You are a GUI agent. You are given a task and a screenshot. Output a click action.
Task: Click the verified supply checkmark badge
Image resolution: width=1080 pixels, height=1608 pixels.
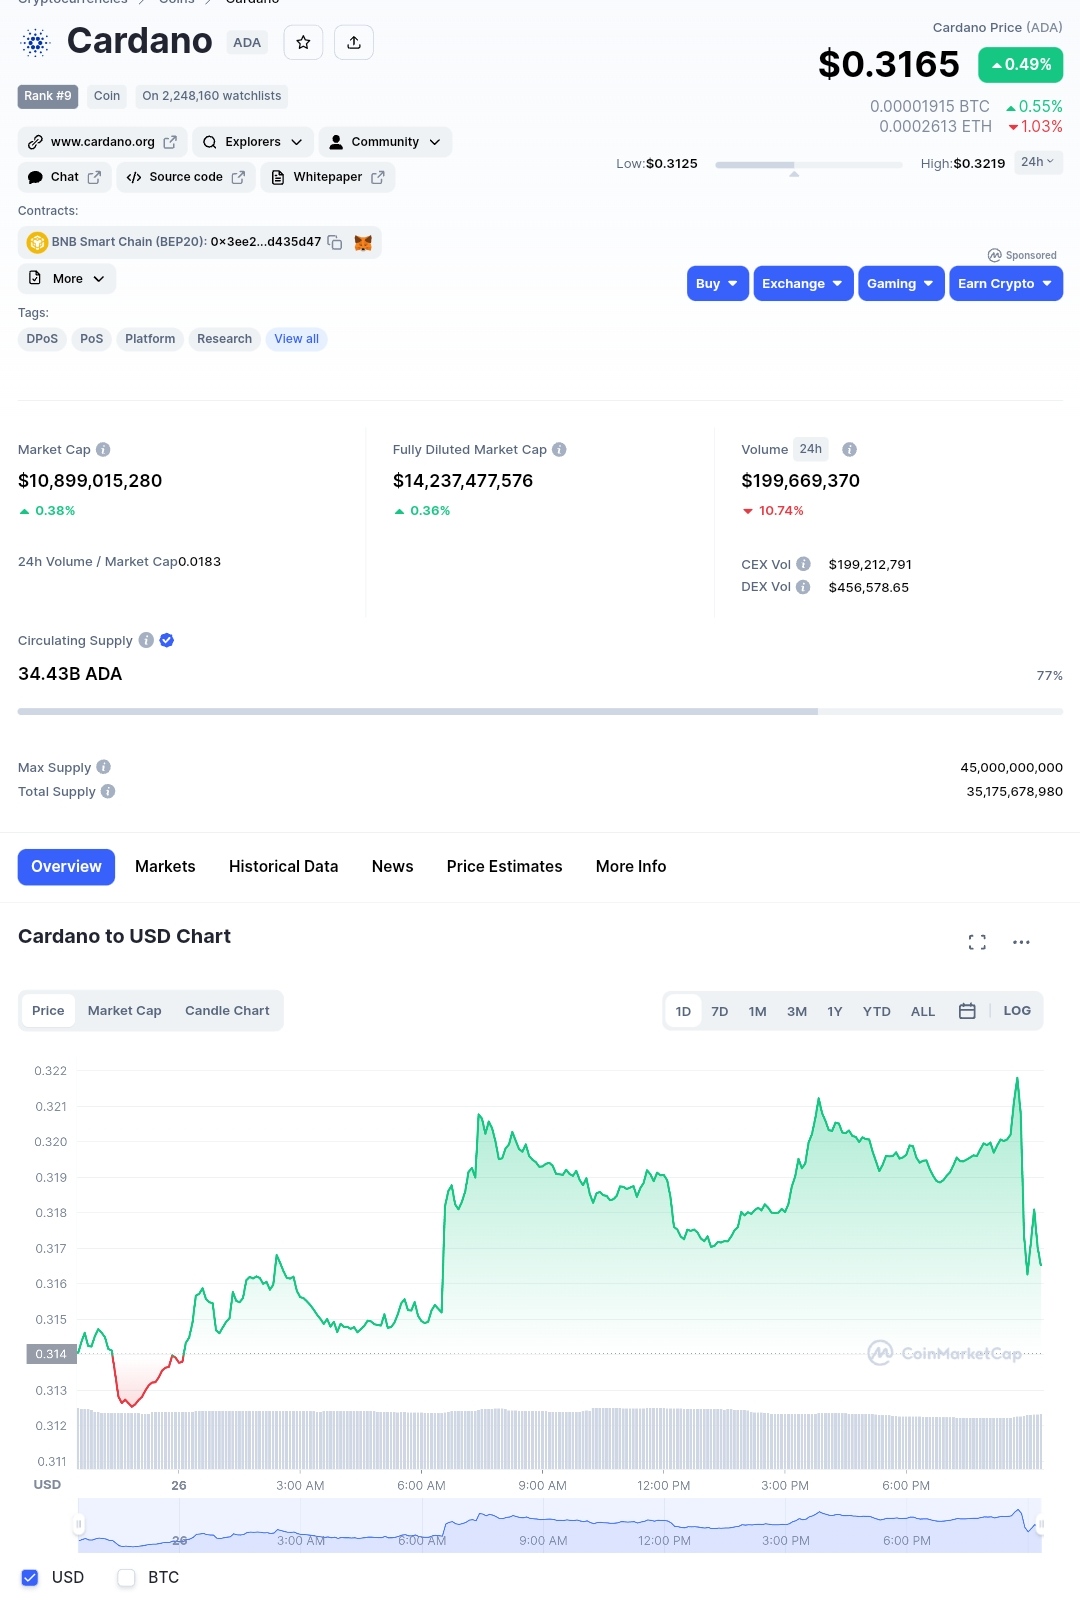(167, 640)
